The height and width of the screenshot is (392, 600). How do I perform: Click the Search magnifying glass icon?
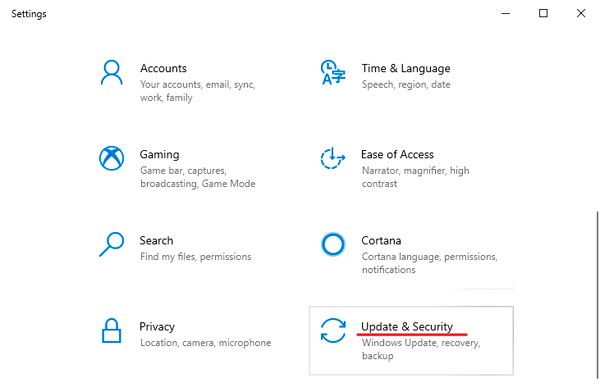[x=111, y=244]
